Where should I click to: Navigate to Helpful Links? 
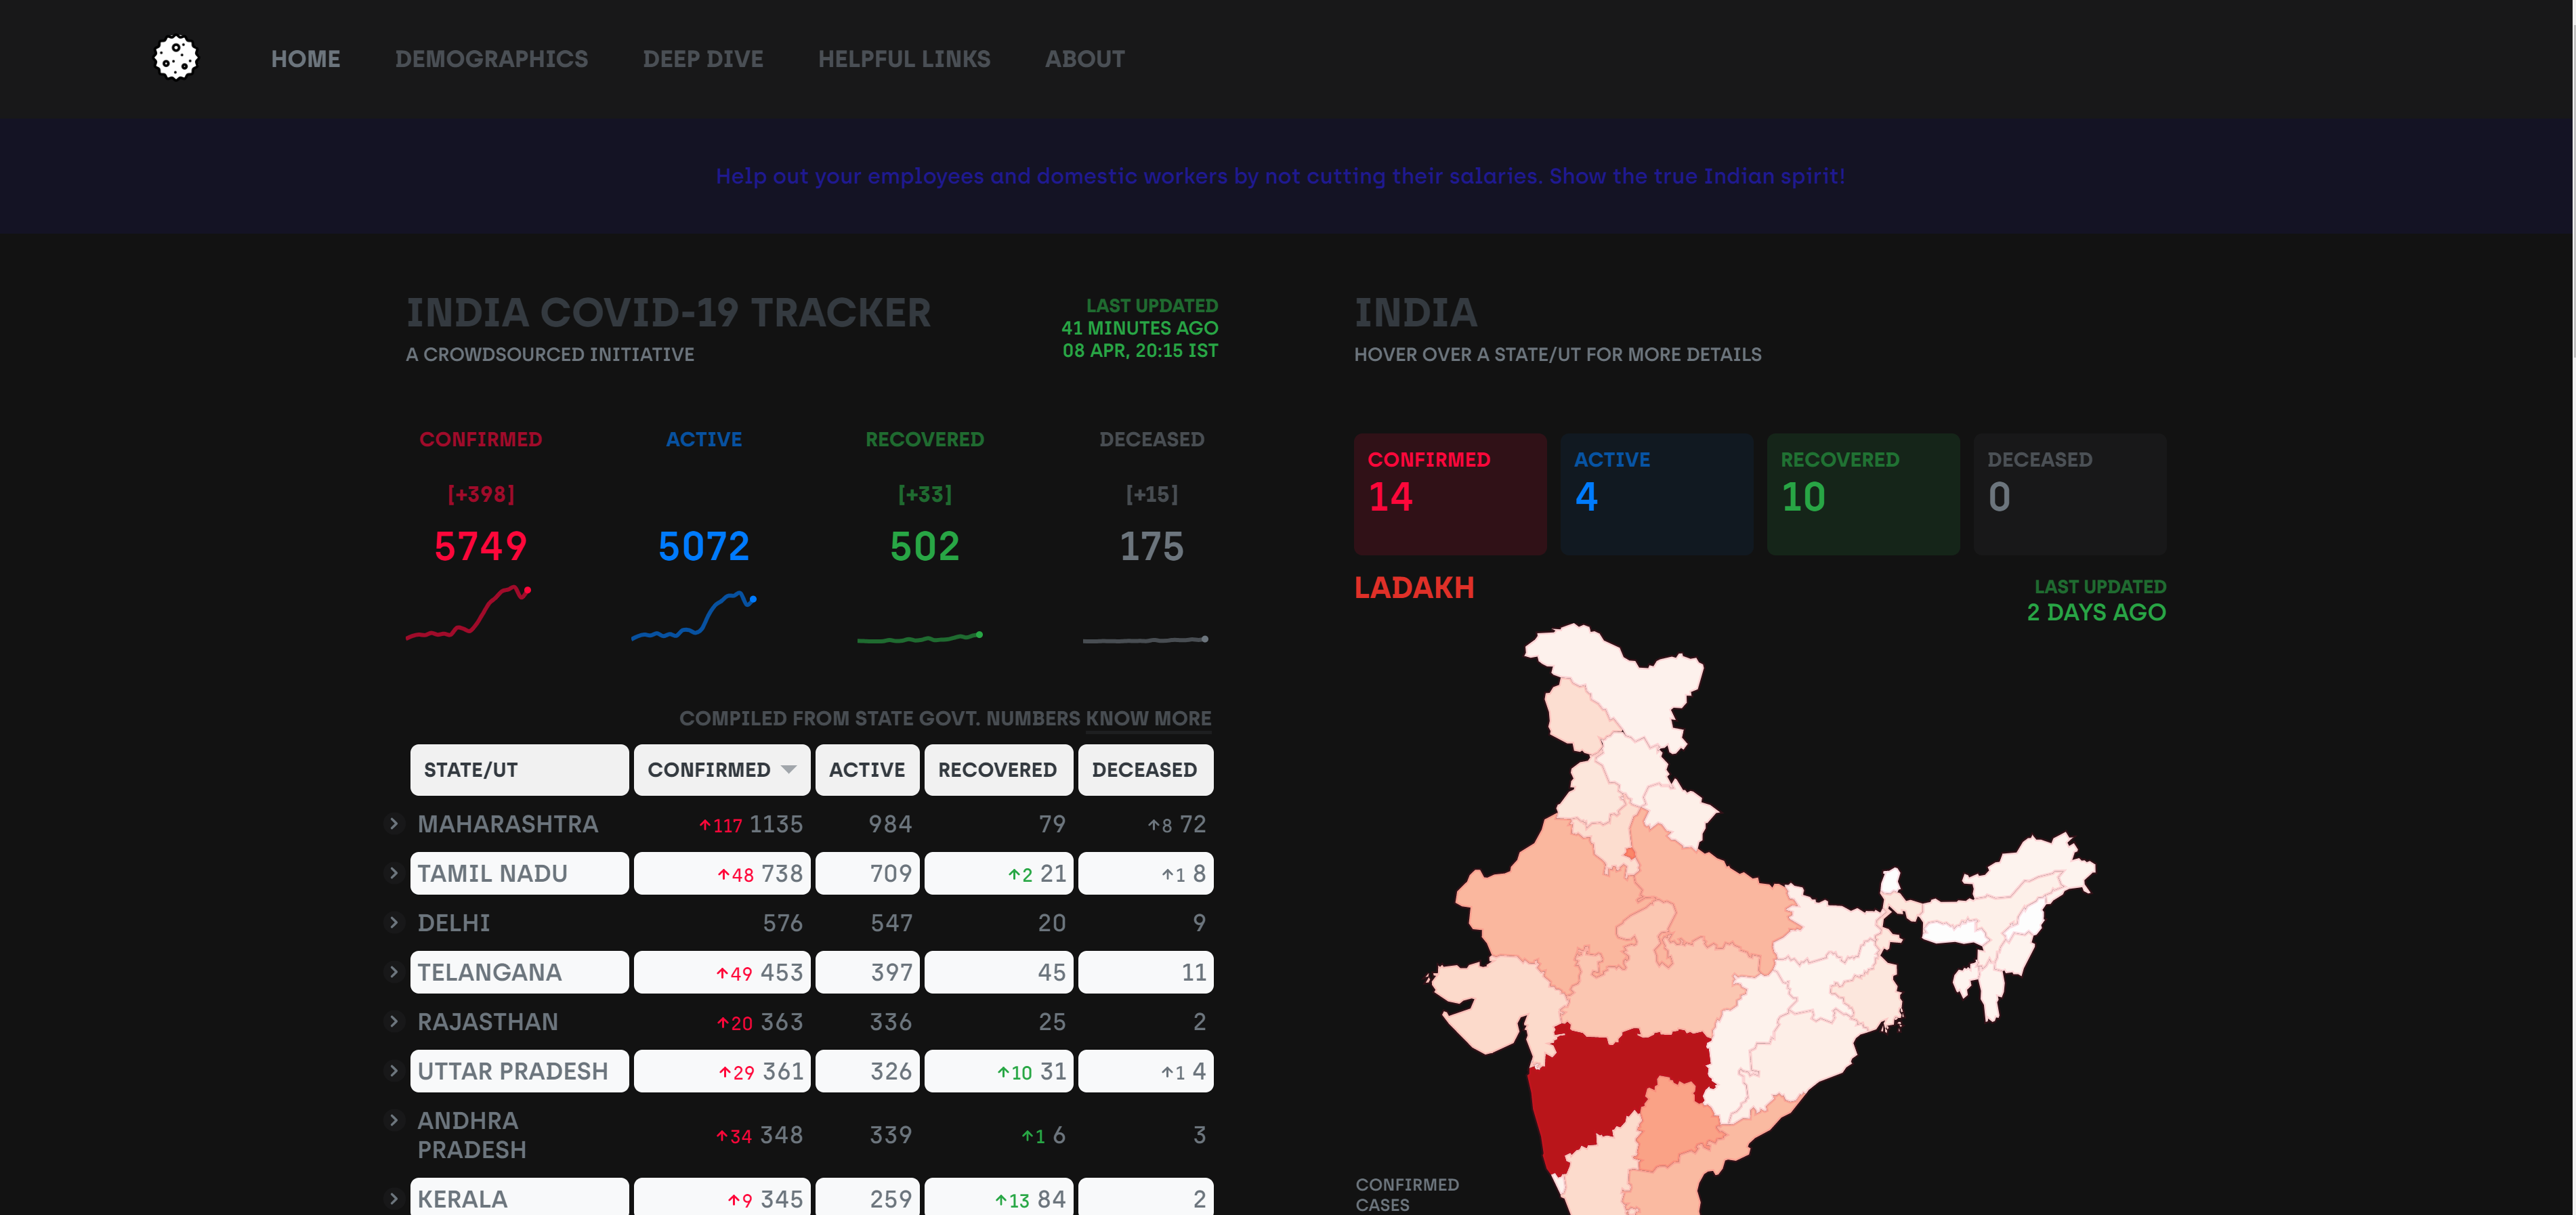point(904,59)
